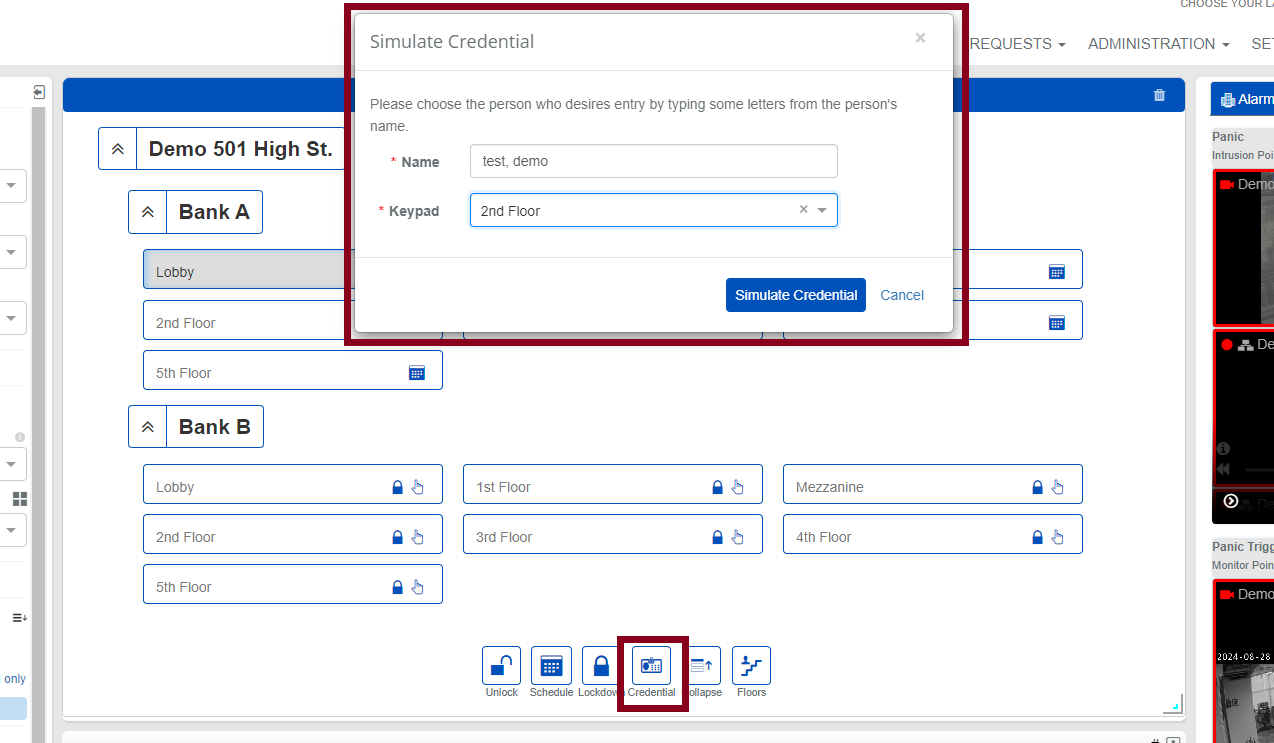The image size is (1274, 743).
Task: Open the Requests menu
Action: pyautogui.click(x=1016, y=44)
